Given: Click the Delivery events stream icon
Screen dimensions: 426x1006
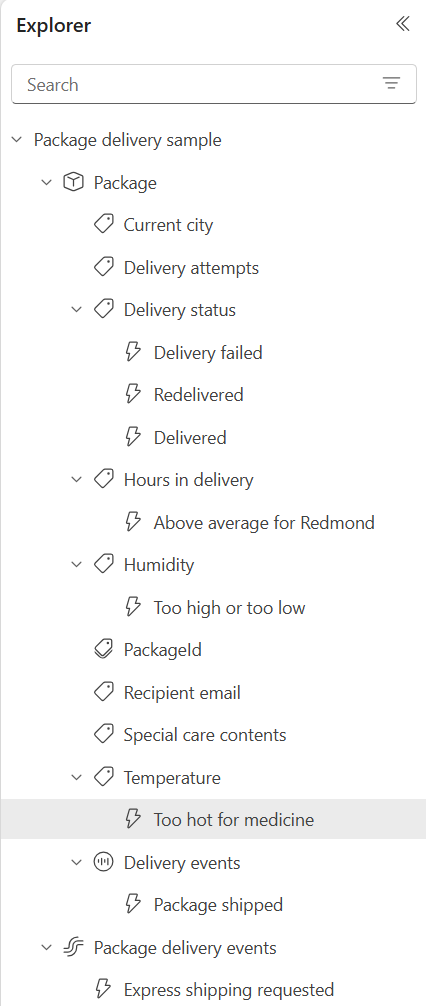Looking at the screenshot, I should click(103, 862).
